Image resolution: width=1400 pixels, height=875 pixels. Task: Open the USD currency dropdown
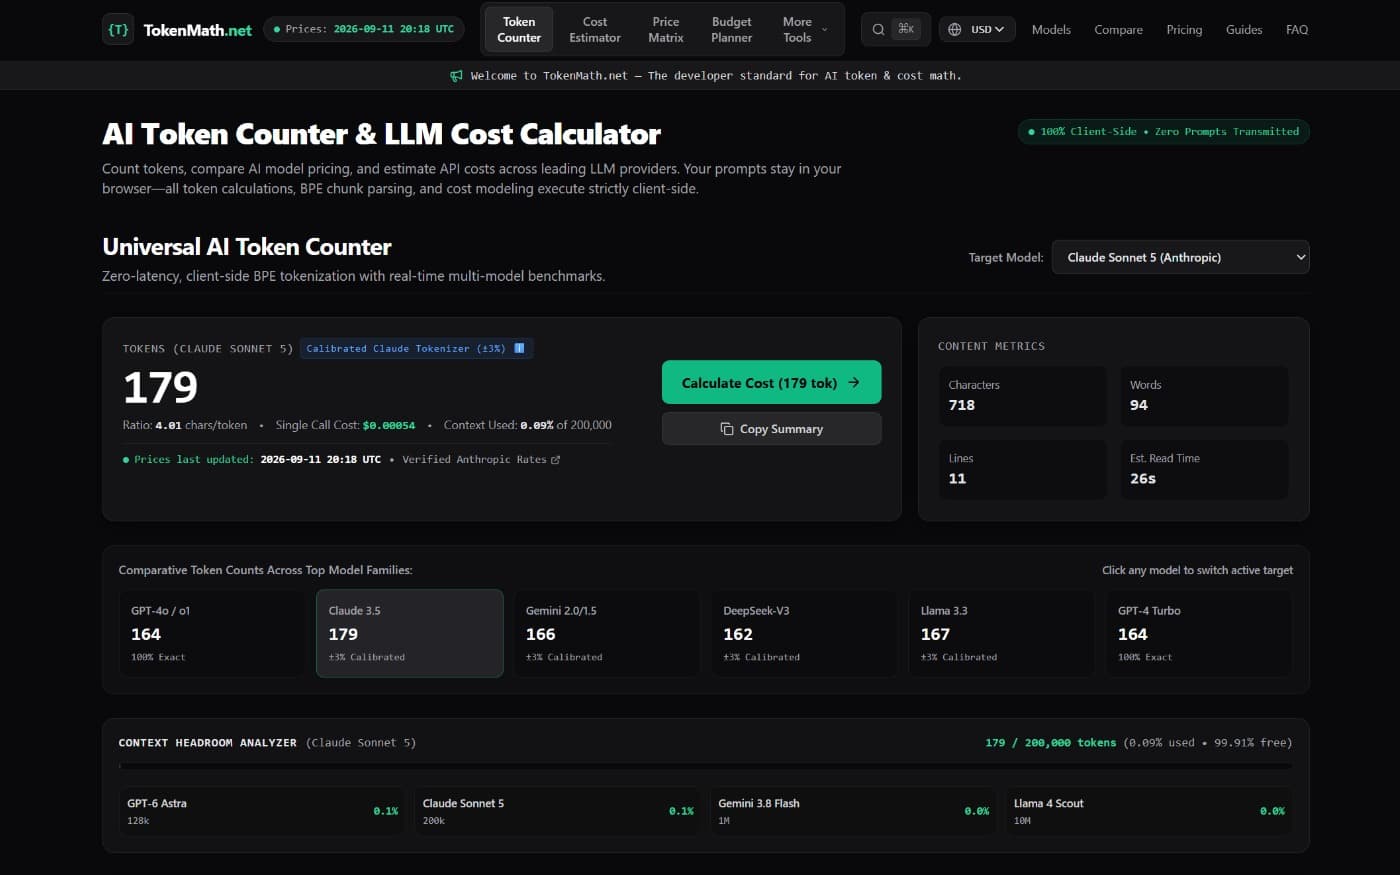pos(977,29)
